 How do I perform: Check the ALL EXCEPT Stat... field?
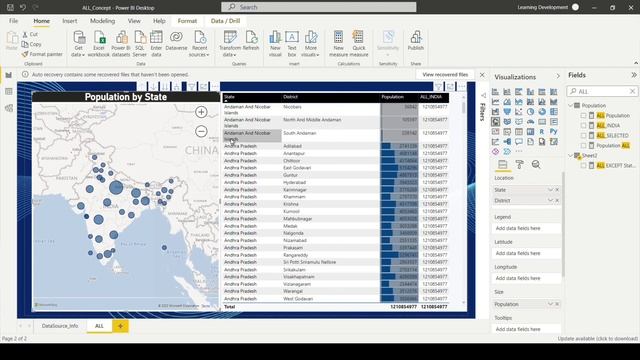pos(583,165)
